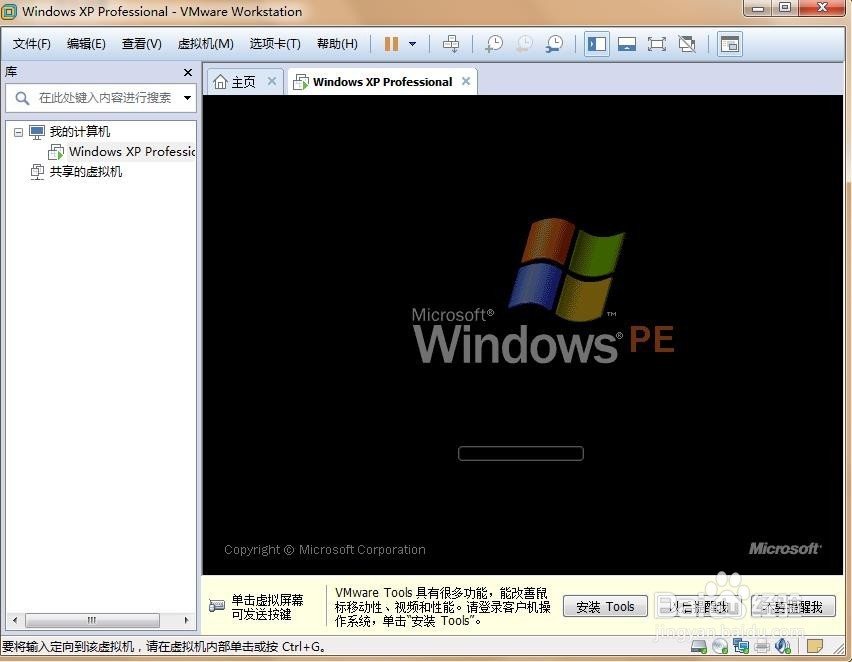The width and height of the screenshot is (852, 662).
Task: Open the power options dropdown arrow
Action: pyautogui.click(x=412, y=44)
